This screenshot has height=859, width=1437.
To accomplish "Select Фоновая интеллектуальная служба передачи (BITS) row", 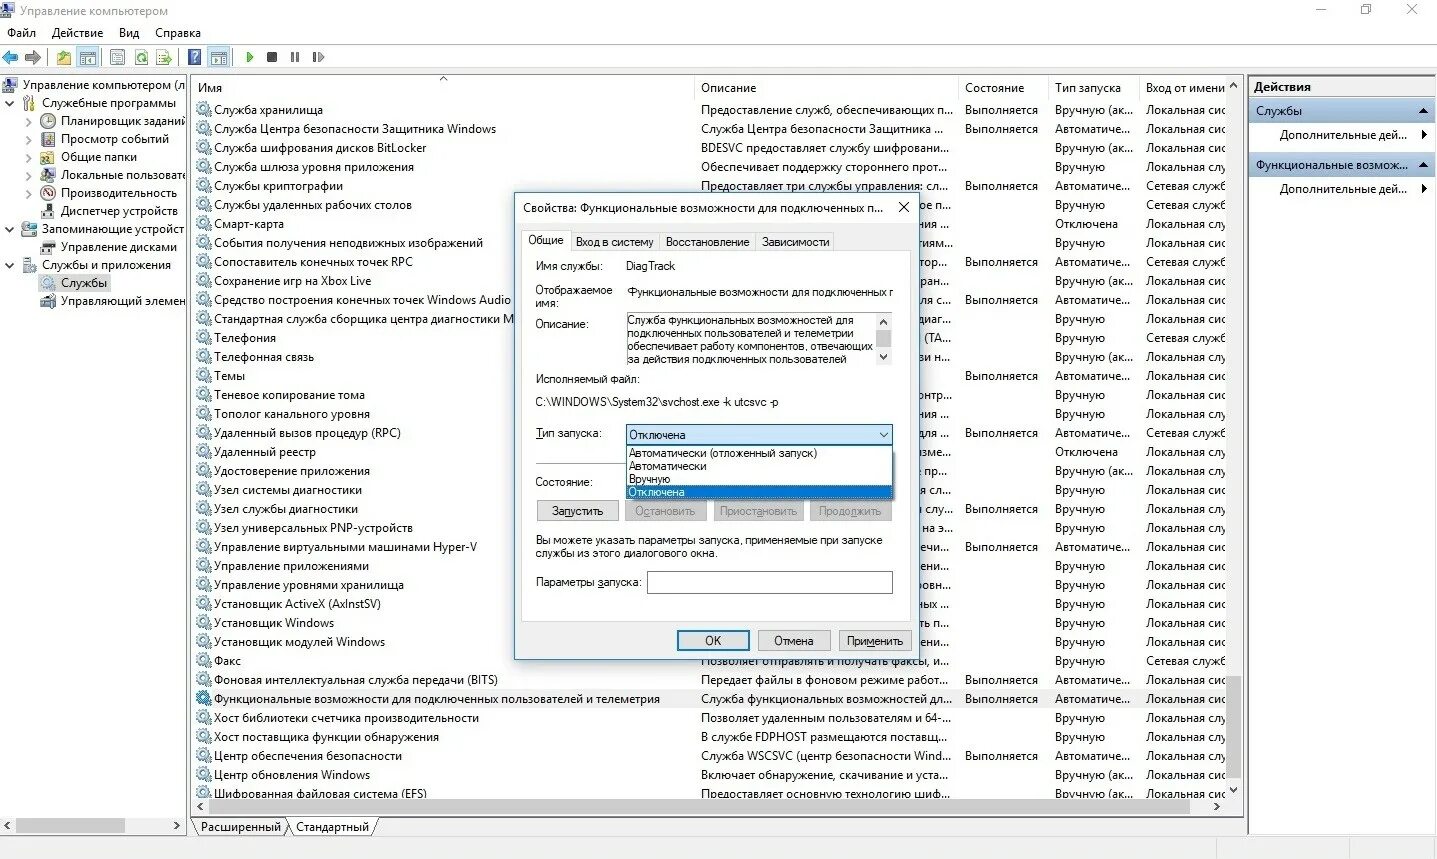I will [x=710, y=680].
